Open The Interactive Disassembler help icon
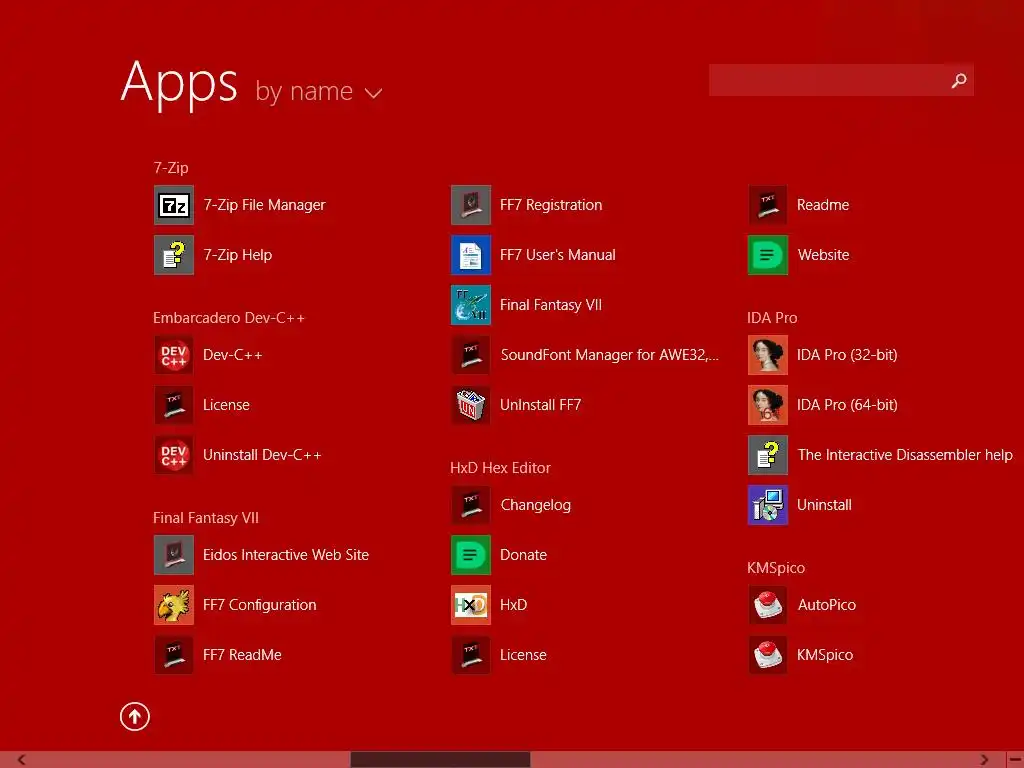 point(768,455)
